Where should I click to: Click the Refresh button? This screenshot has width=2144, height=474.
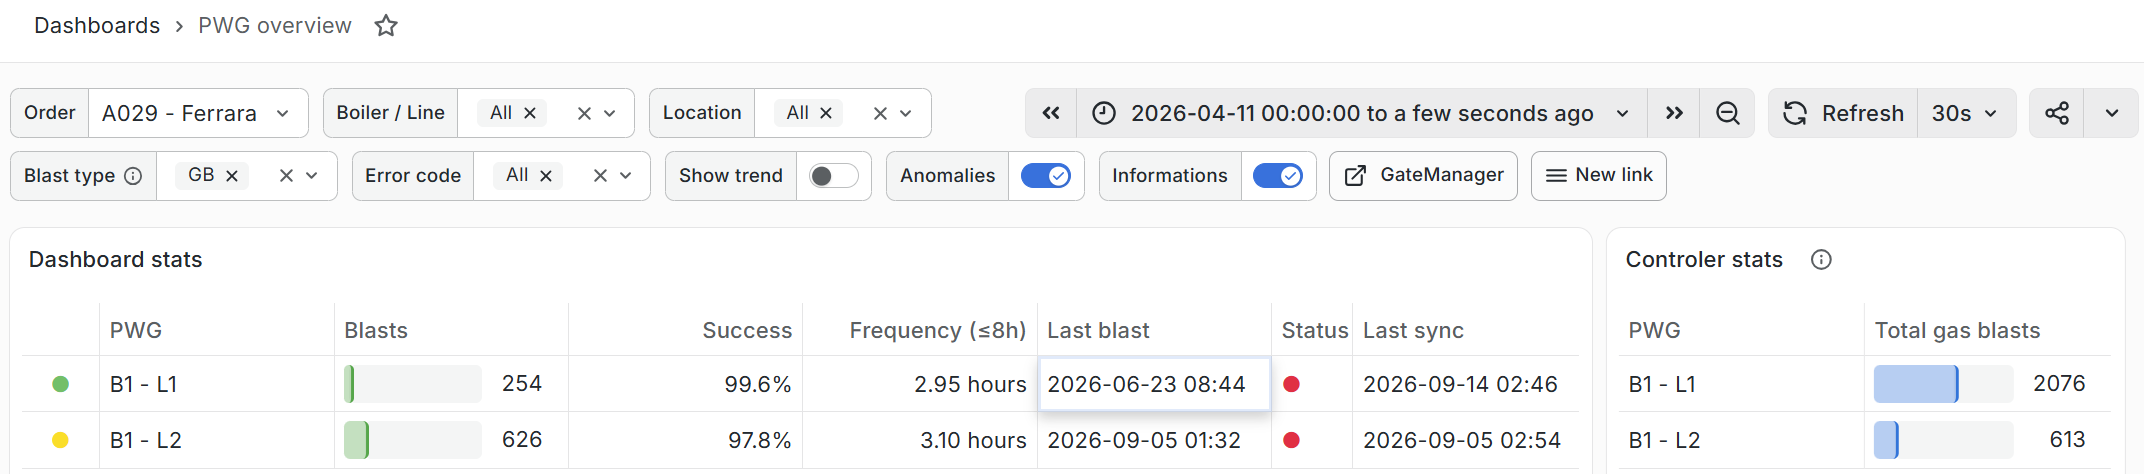pos(1843,113)
